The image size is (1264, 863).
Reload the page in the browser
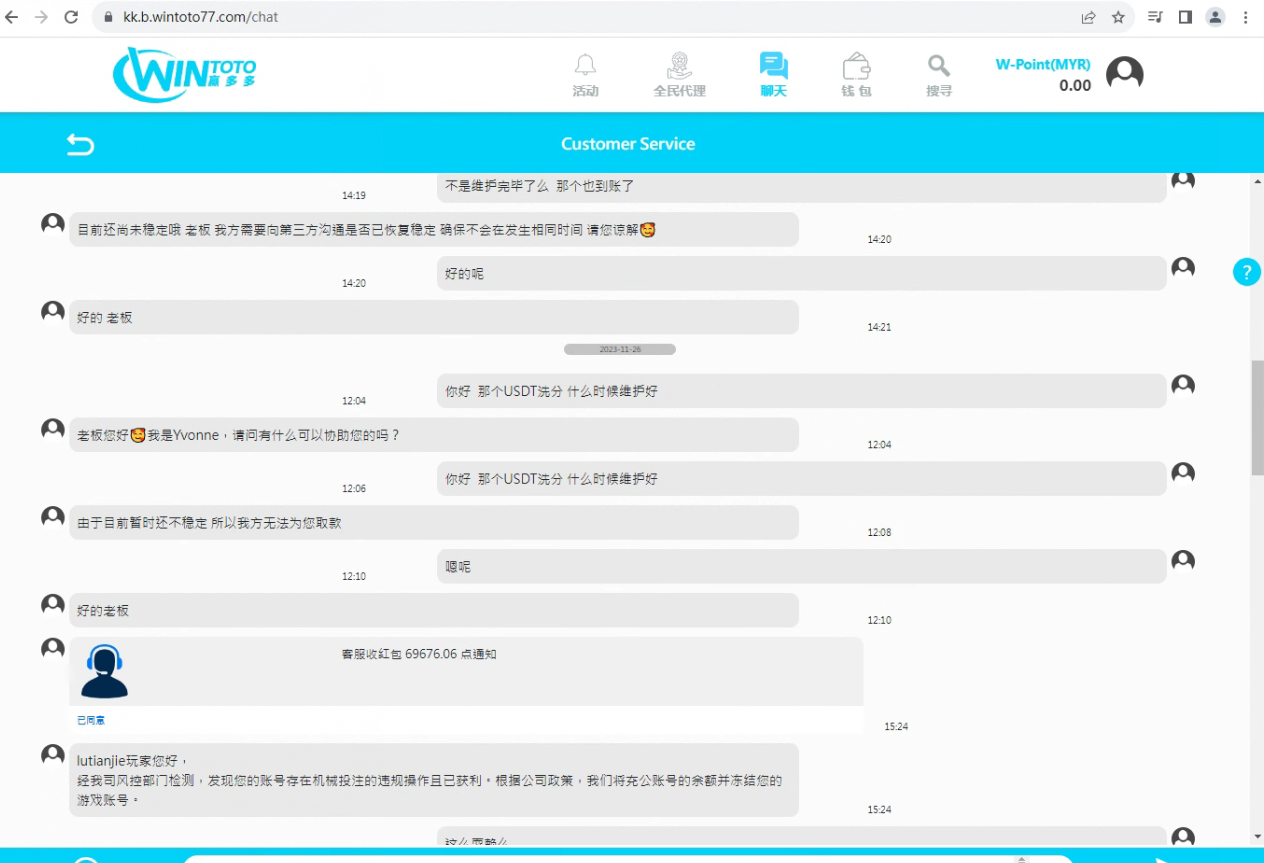(71, 17)
